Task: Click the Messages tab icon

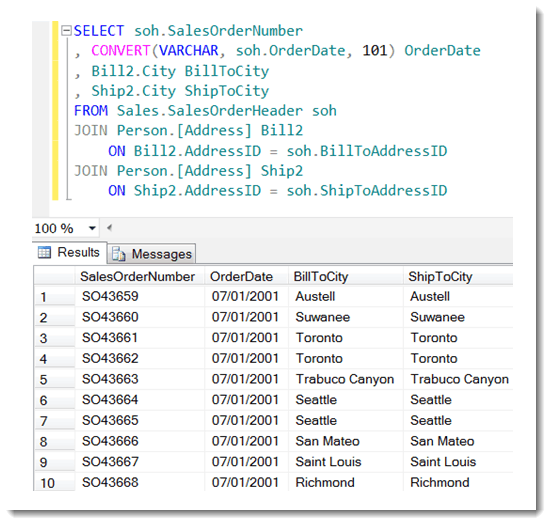Action: coord(118,254)
